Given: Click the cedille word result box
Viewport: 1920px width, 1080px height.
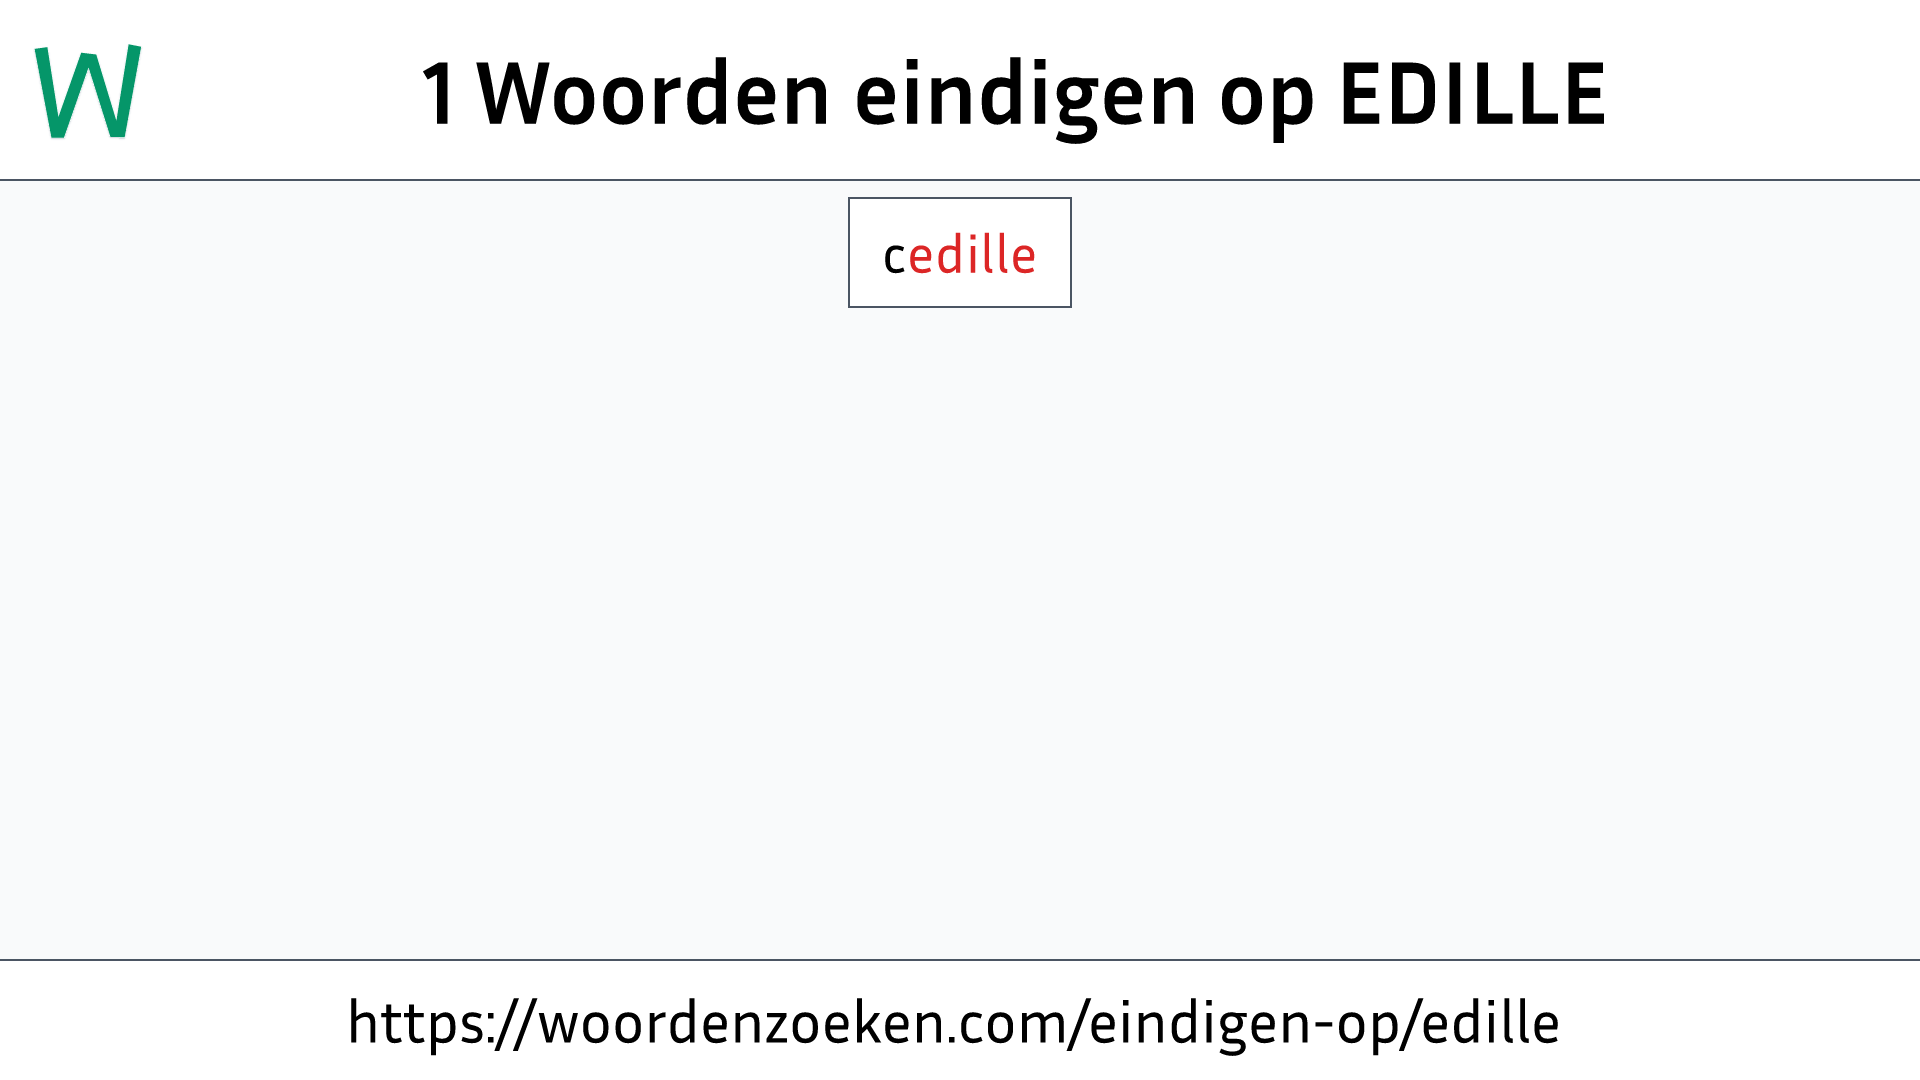Looking at the screenshot, I should click(960, 252).
